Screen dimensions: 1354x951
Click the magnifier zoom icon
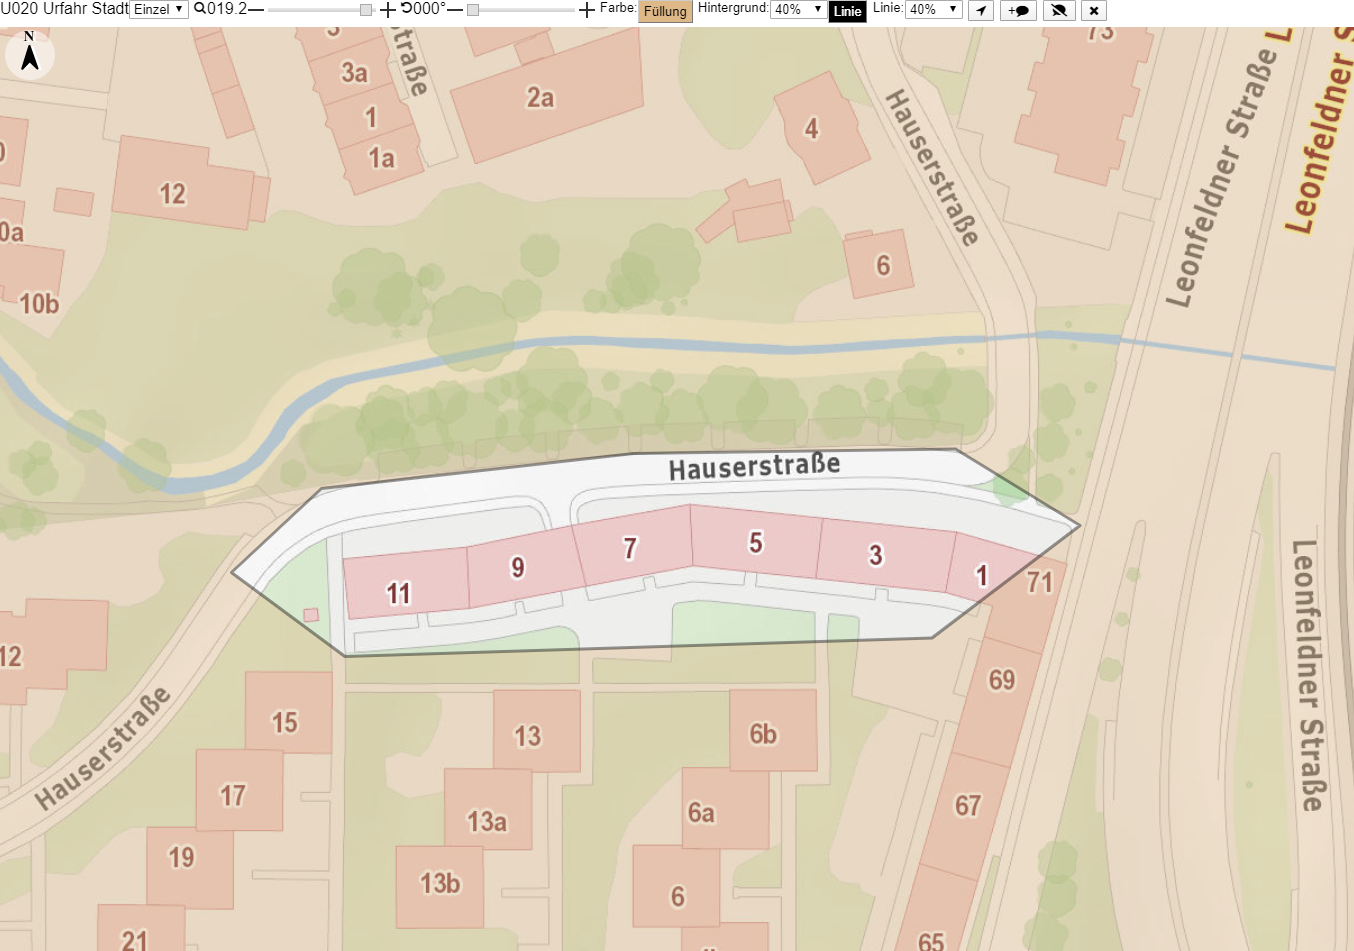pos(200,9)
